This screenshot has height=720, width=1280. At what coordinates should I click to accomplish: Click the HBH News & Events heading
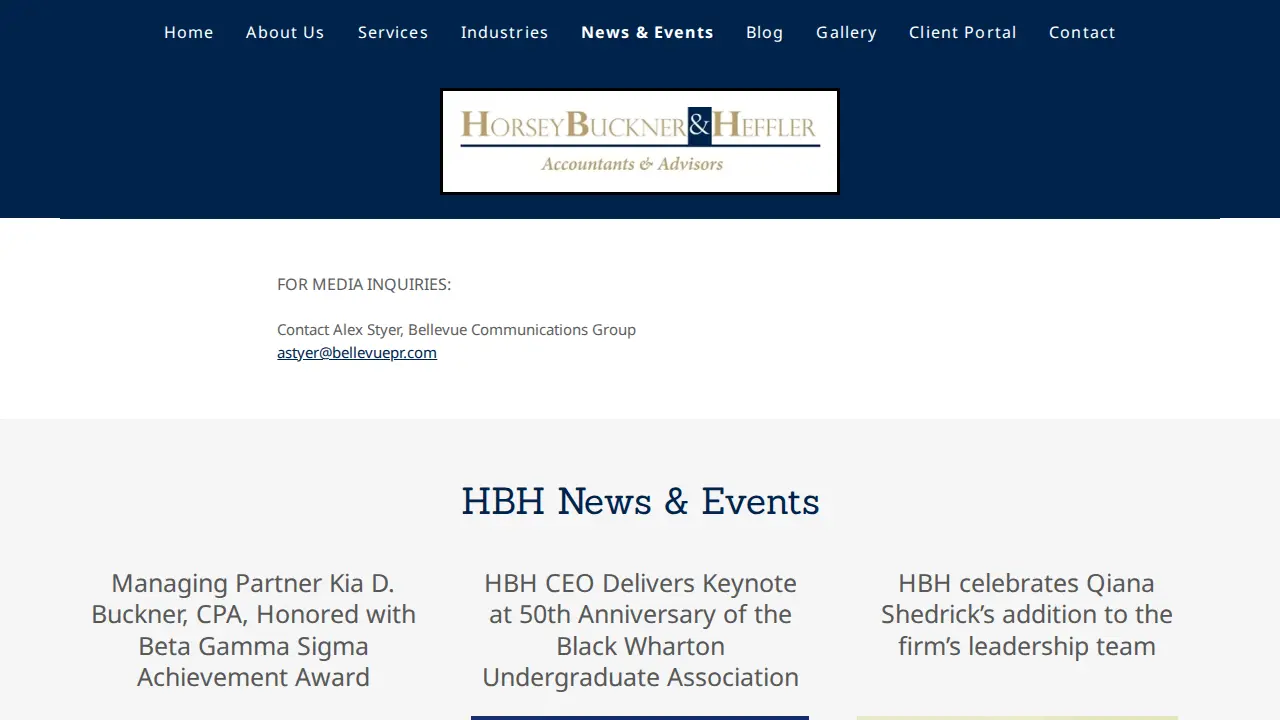coord(640,501)
